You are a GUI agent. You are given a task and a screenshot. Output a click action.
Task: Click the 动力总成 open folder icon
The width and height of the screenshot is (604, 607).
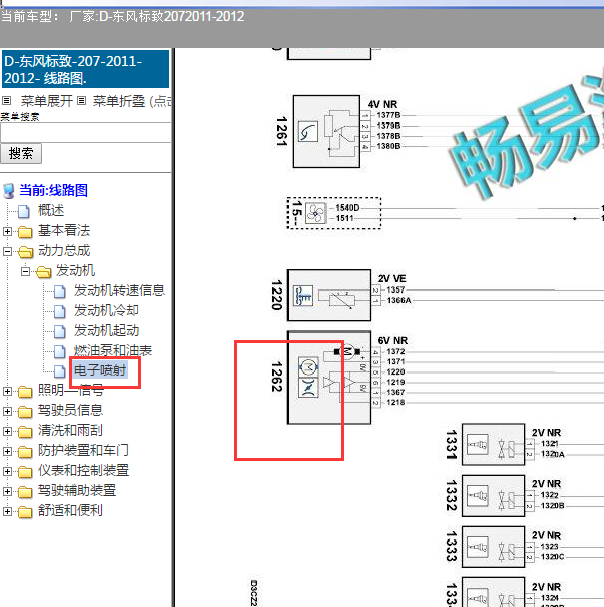[x=26, y=252]
